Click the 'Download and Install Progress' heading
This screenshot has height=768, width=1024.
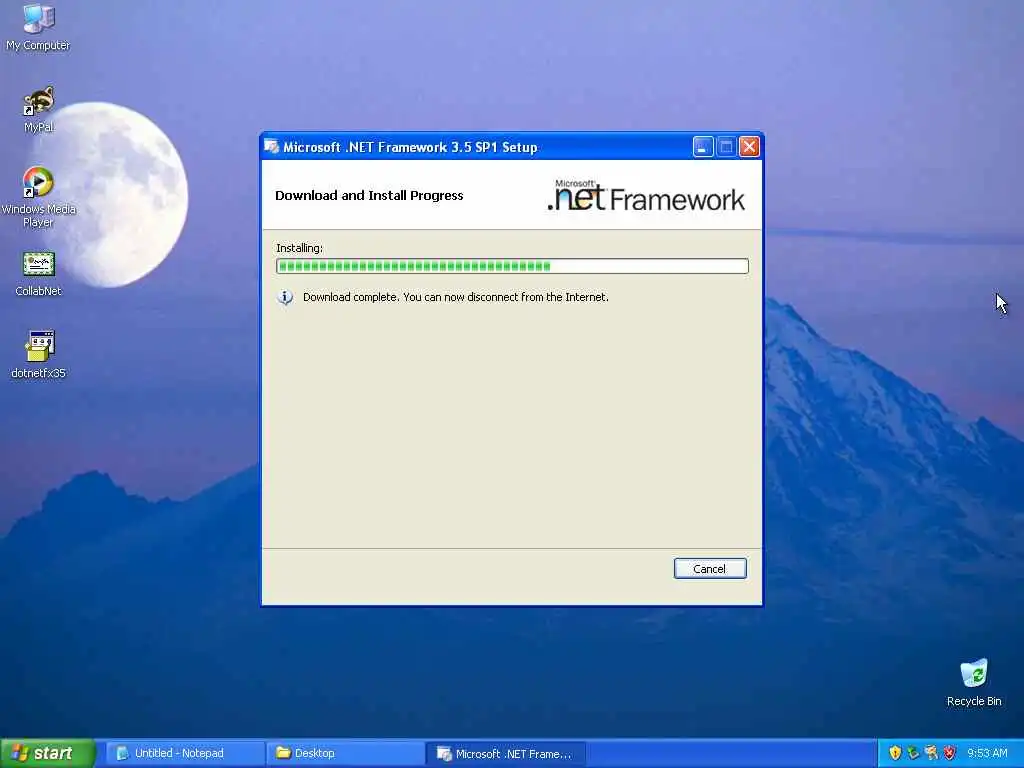369,195
